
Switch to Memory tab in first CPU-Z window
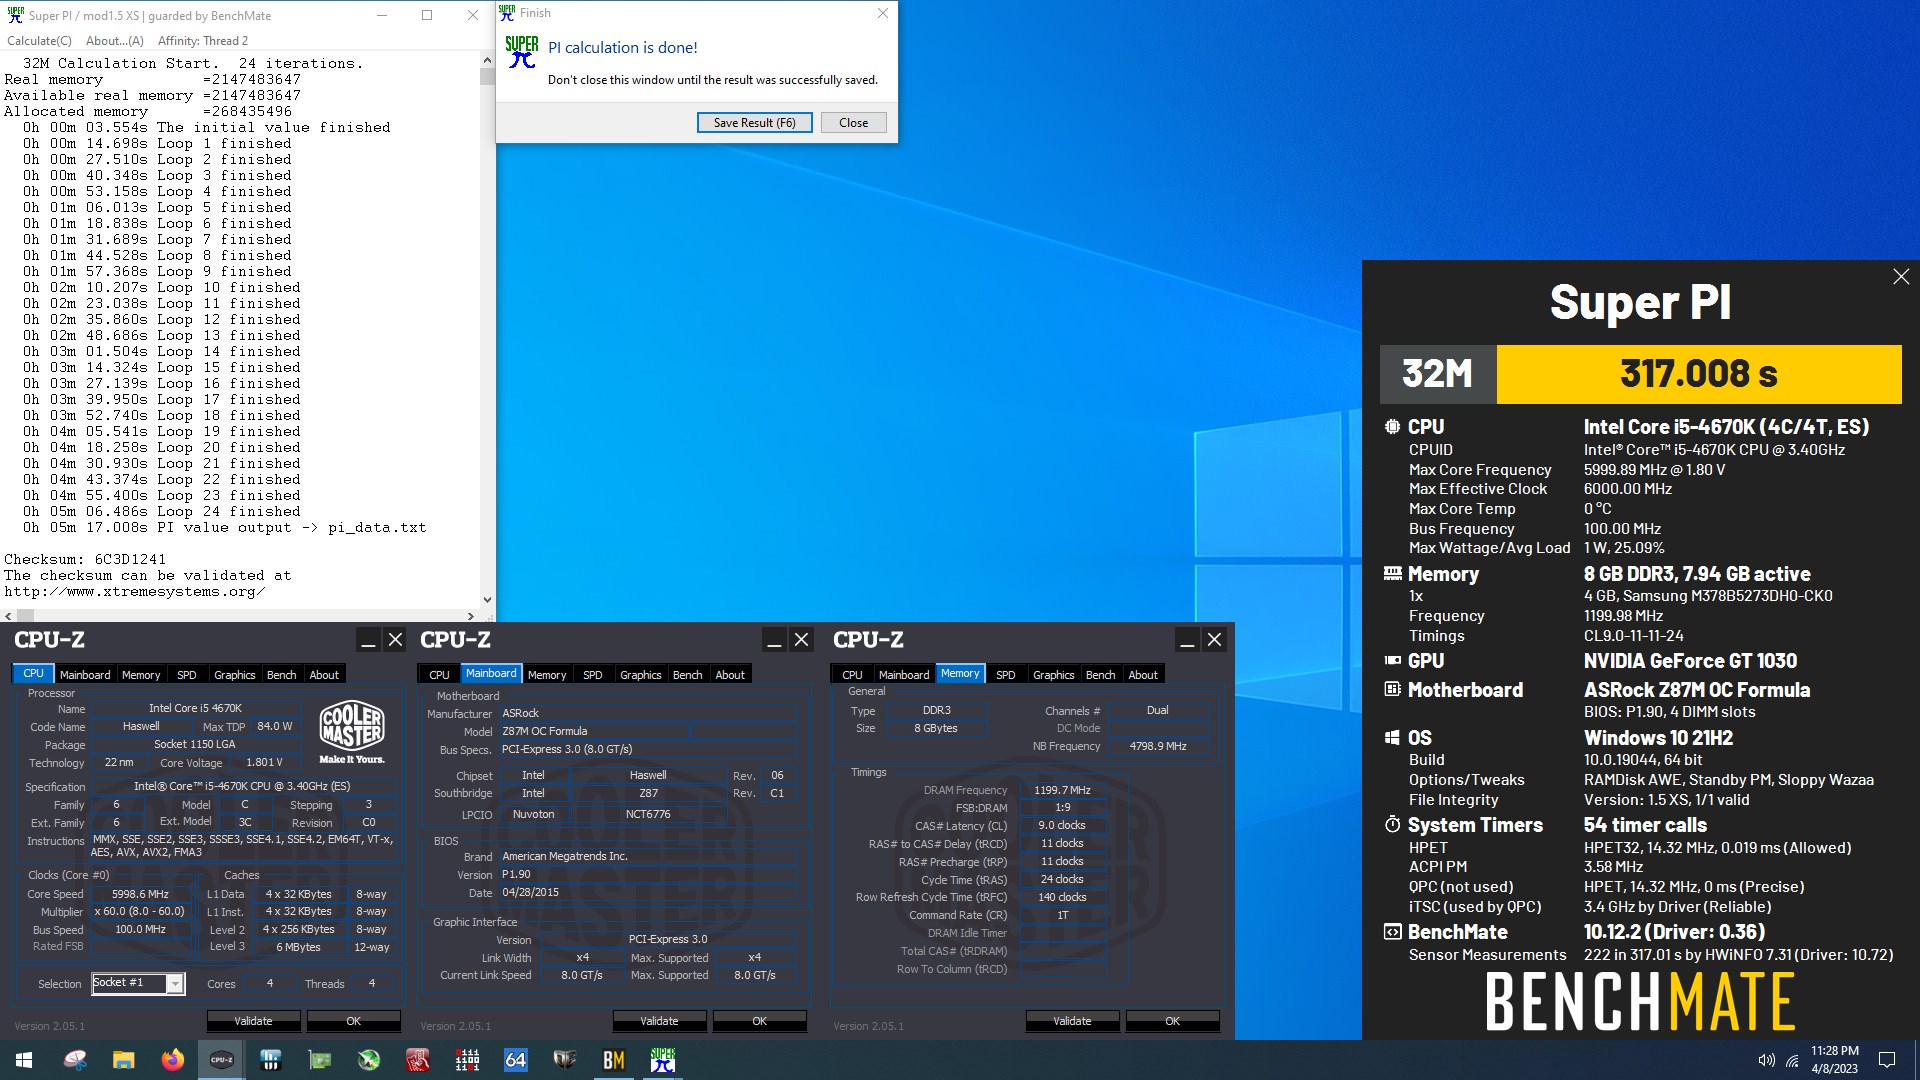141,675
